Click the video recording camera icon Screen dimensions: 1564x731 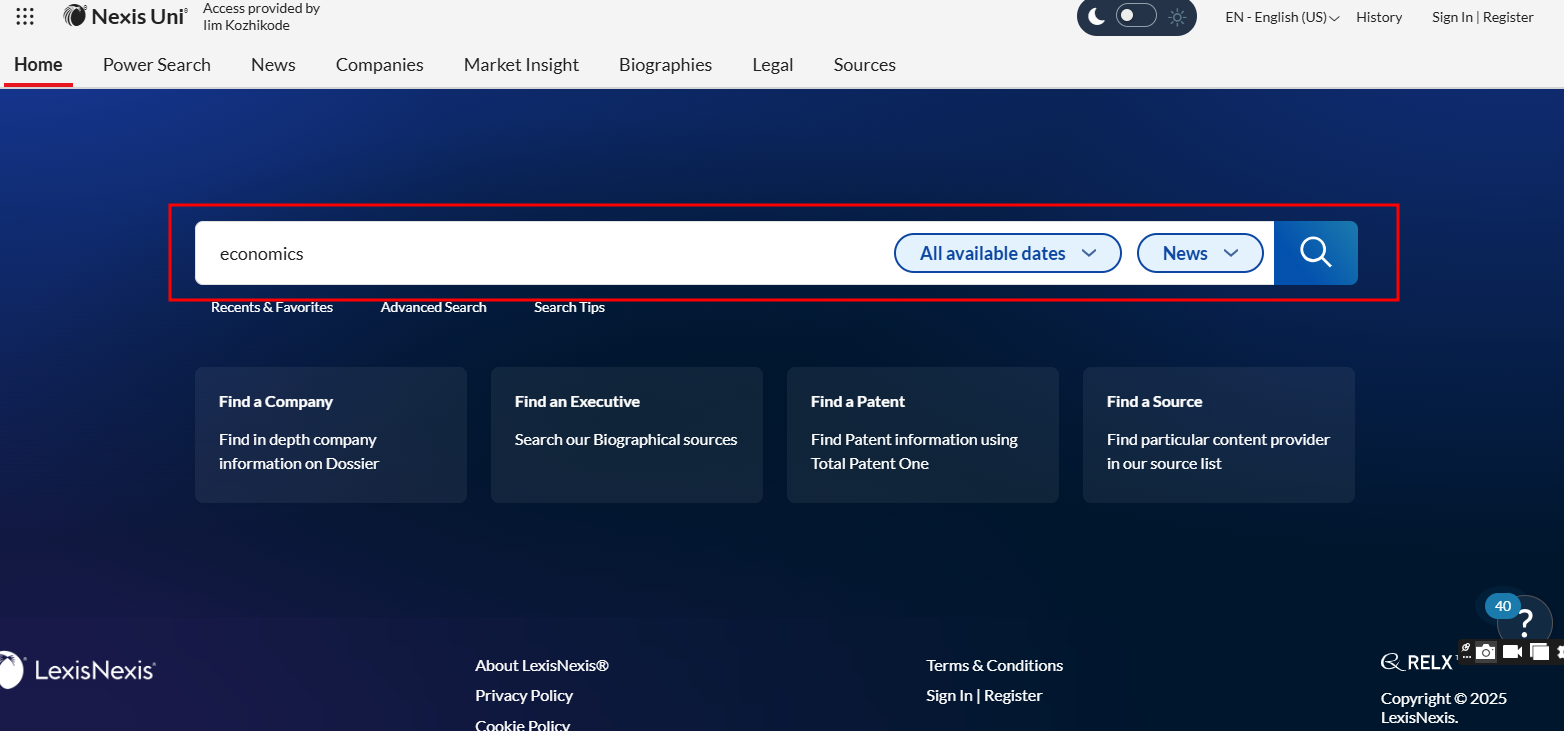click(1512, 652)
